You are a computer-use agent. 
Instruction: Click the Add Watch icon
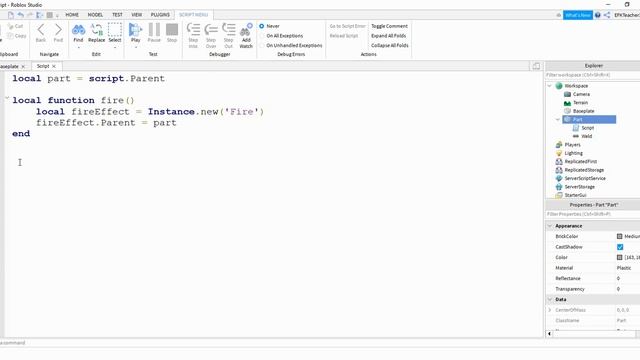[246, 30]
